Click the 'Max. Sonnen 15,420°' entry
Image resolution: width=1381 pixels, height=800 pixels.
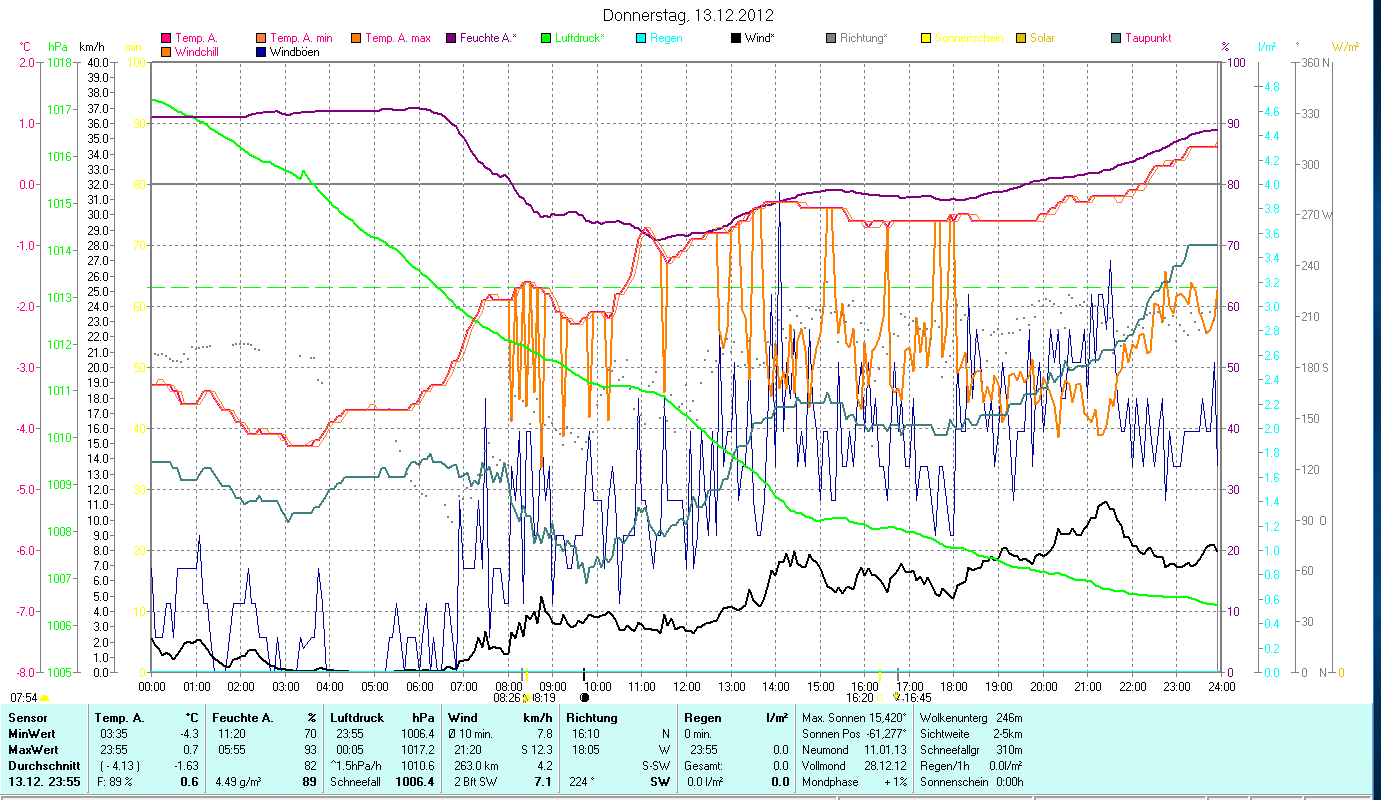[854, 718]
